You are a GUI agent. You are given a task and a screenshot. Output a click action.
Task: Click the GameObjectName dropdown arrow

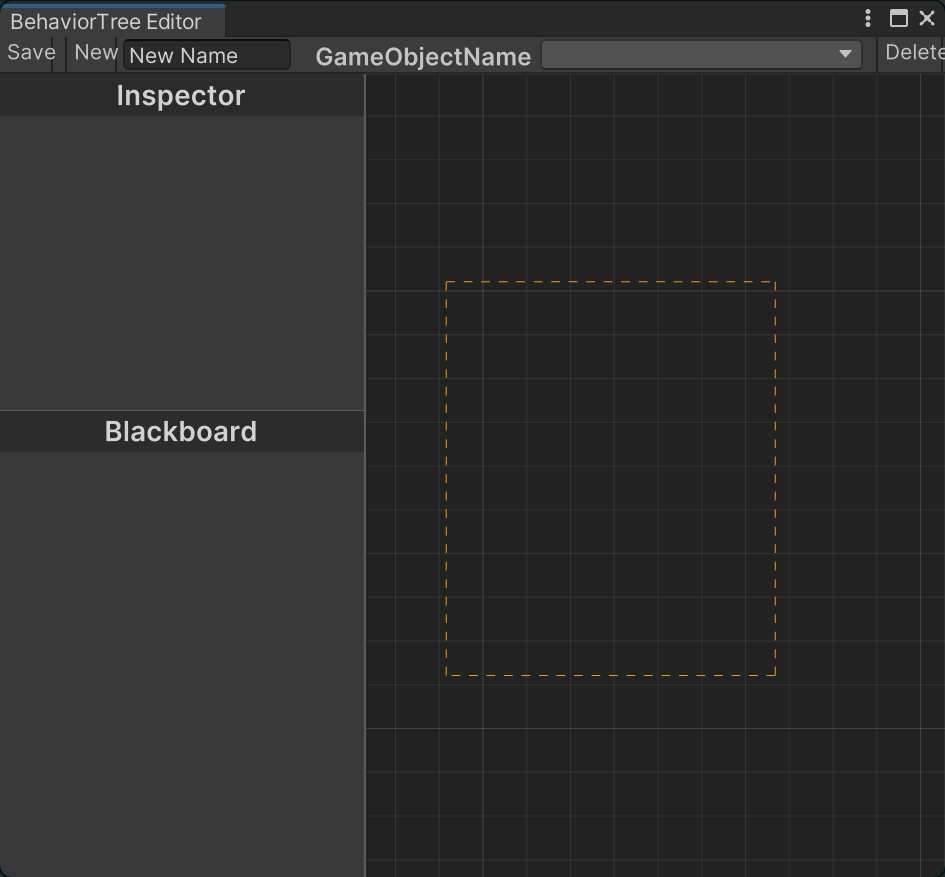pos(845,55)
